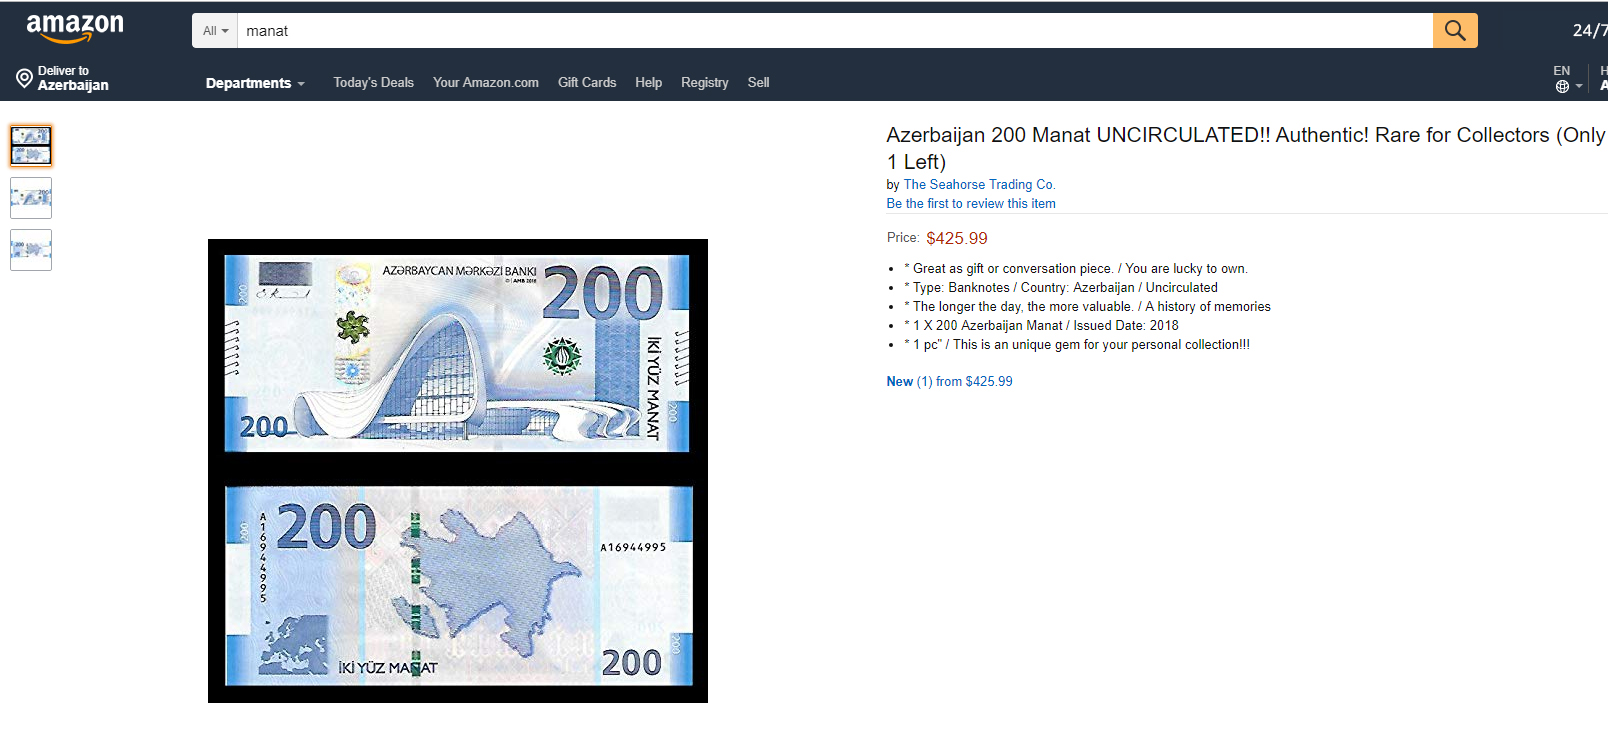Open Gift Cards page
The width and height of the screenshot is (1608, 747).
point(587,83)
